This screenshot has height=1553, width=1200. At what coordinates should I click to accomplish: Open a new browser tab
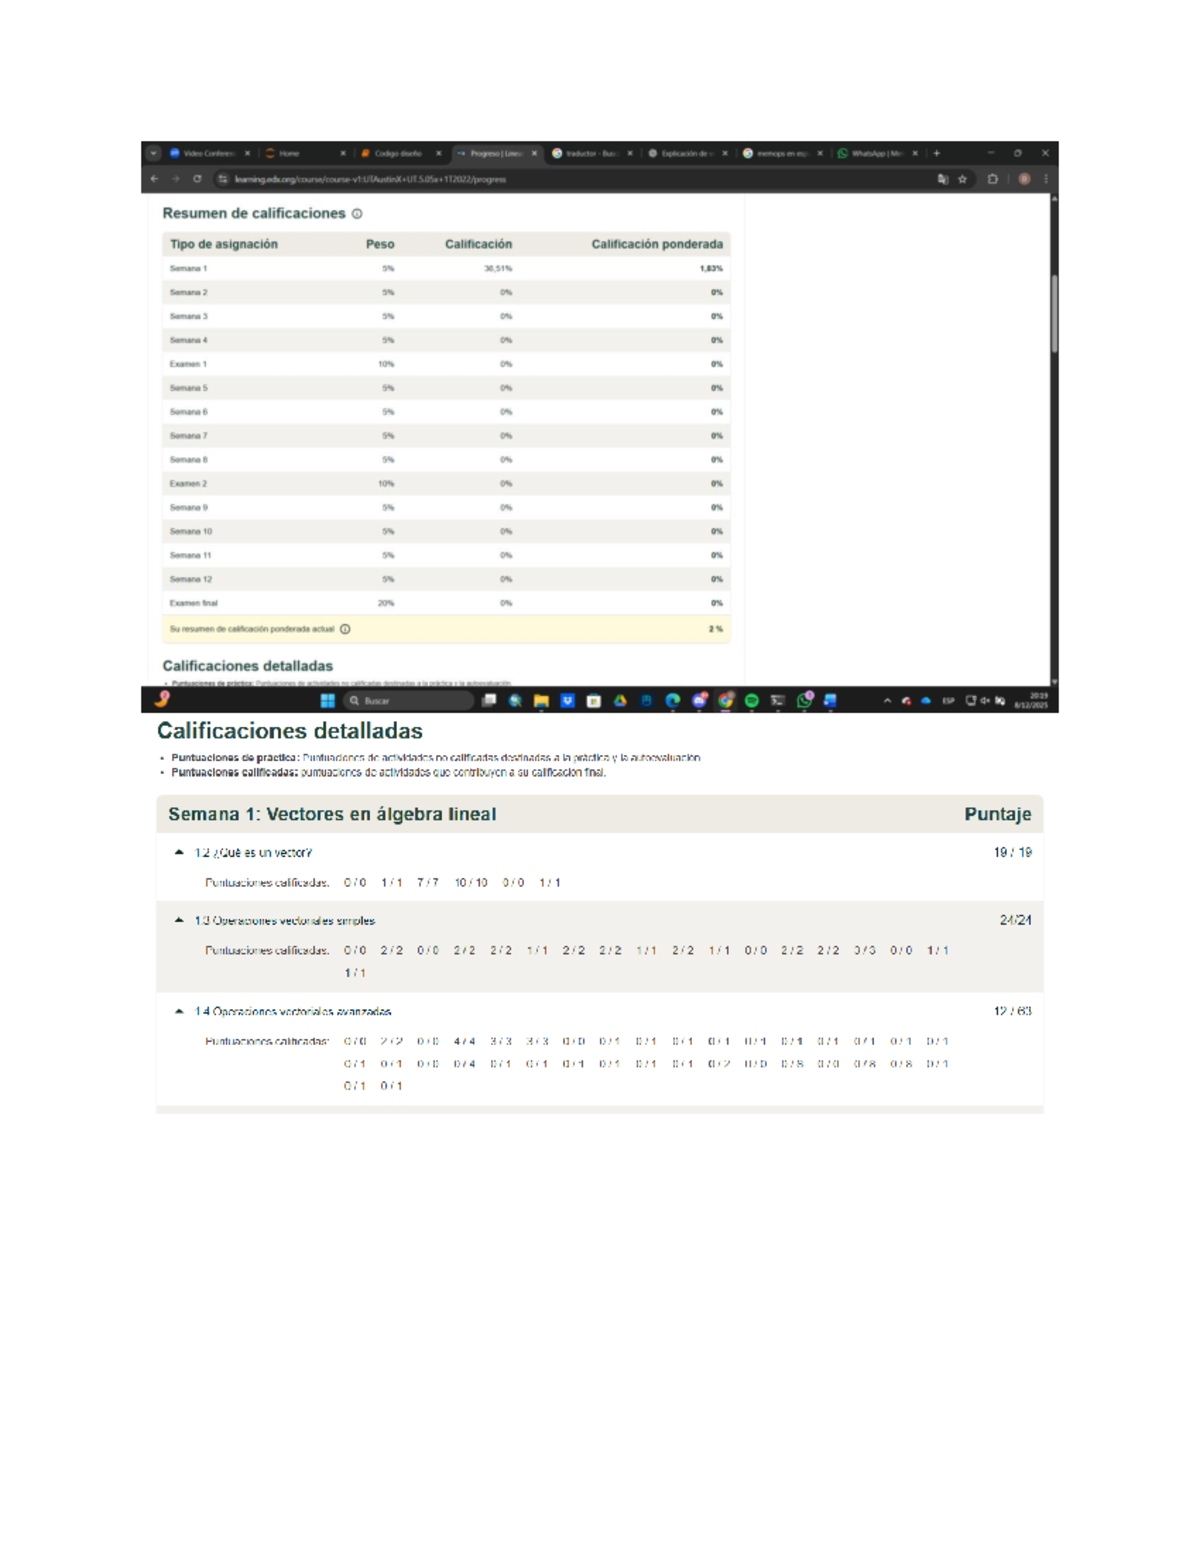click(x=937, y=154)
